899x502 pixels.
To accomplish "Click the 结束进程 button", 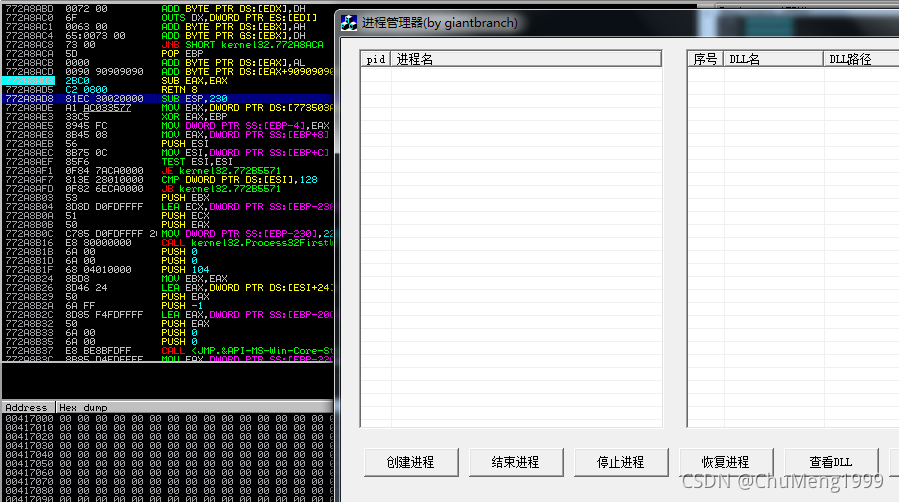I will click(516, 462).
